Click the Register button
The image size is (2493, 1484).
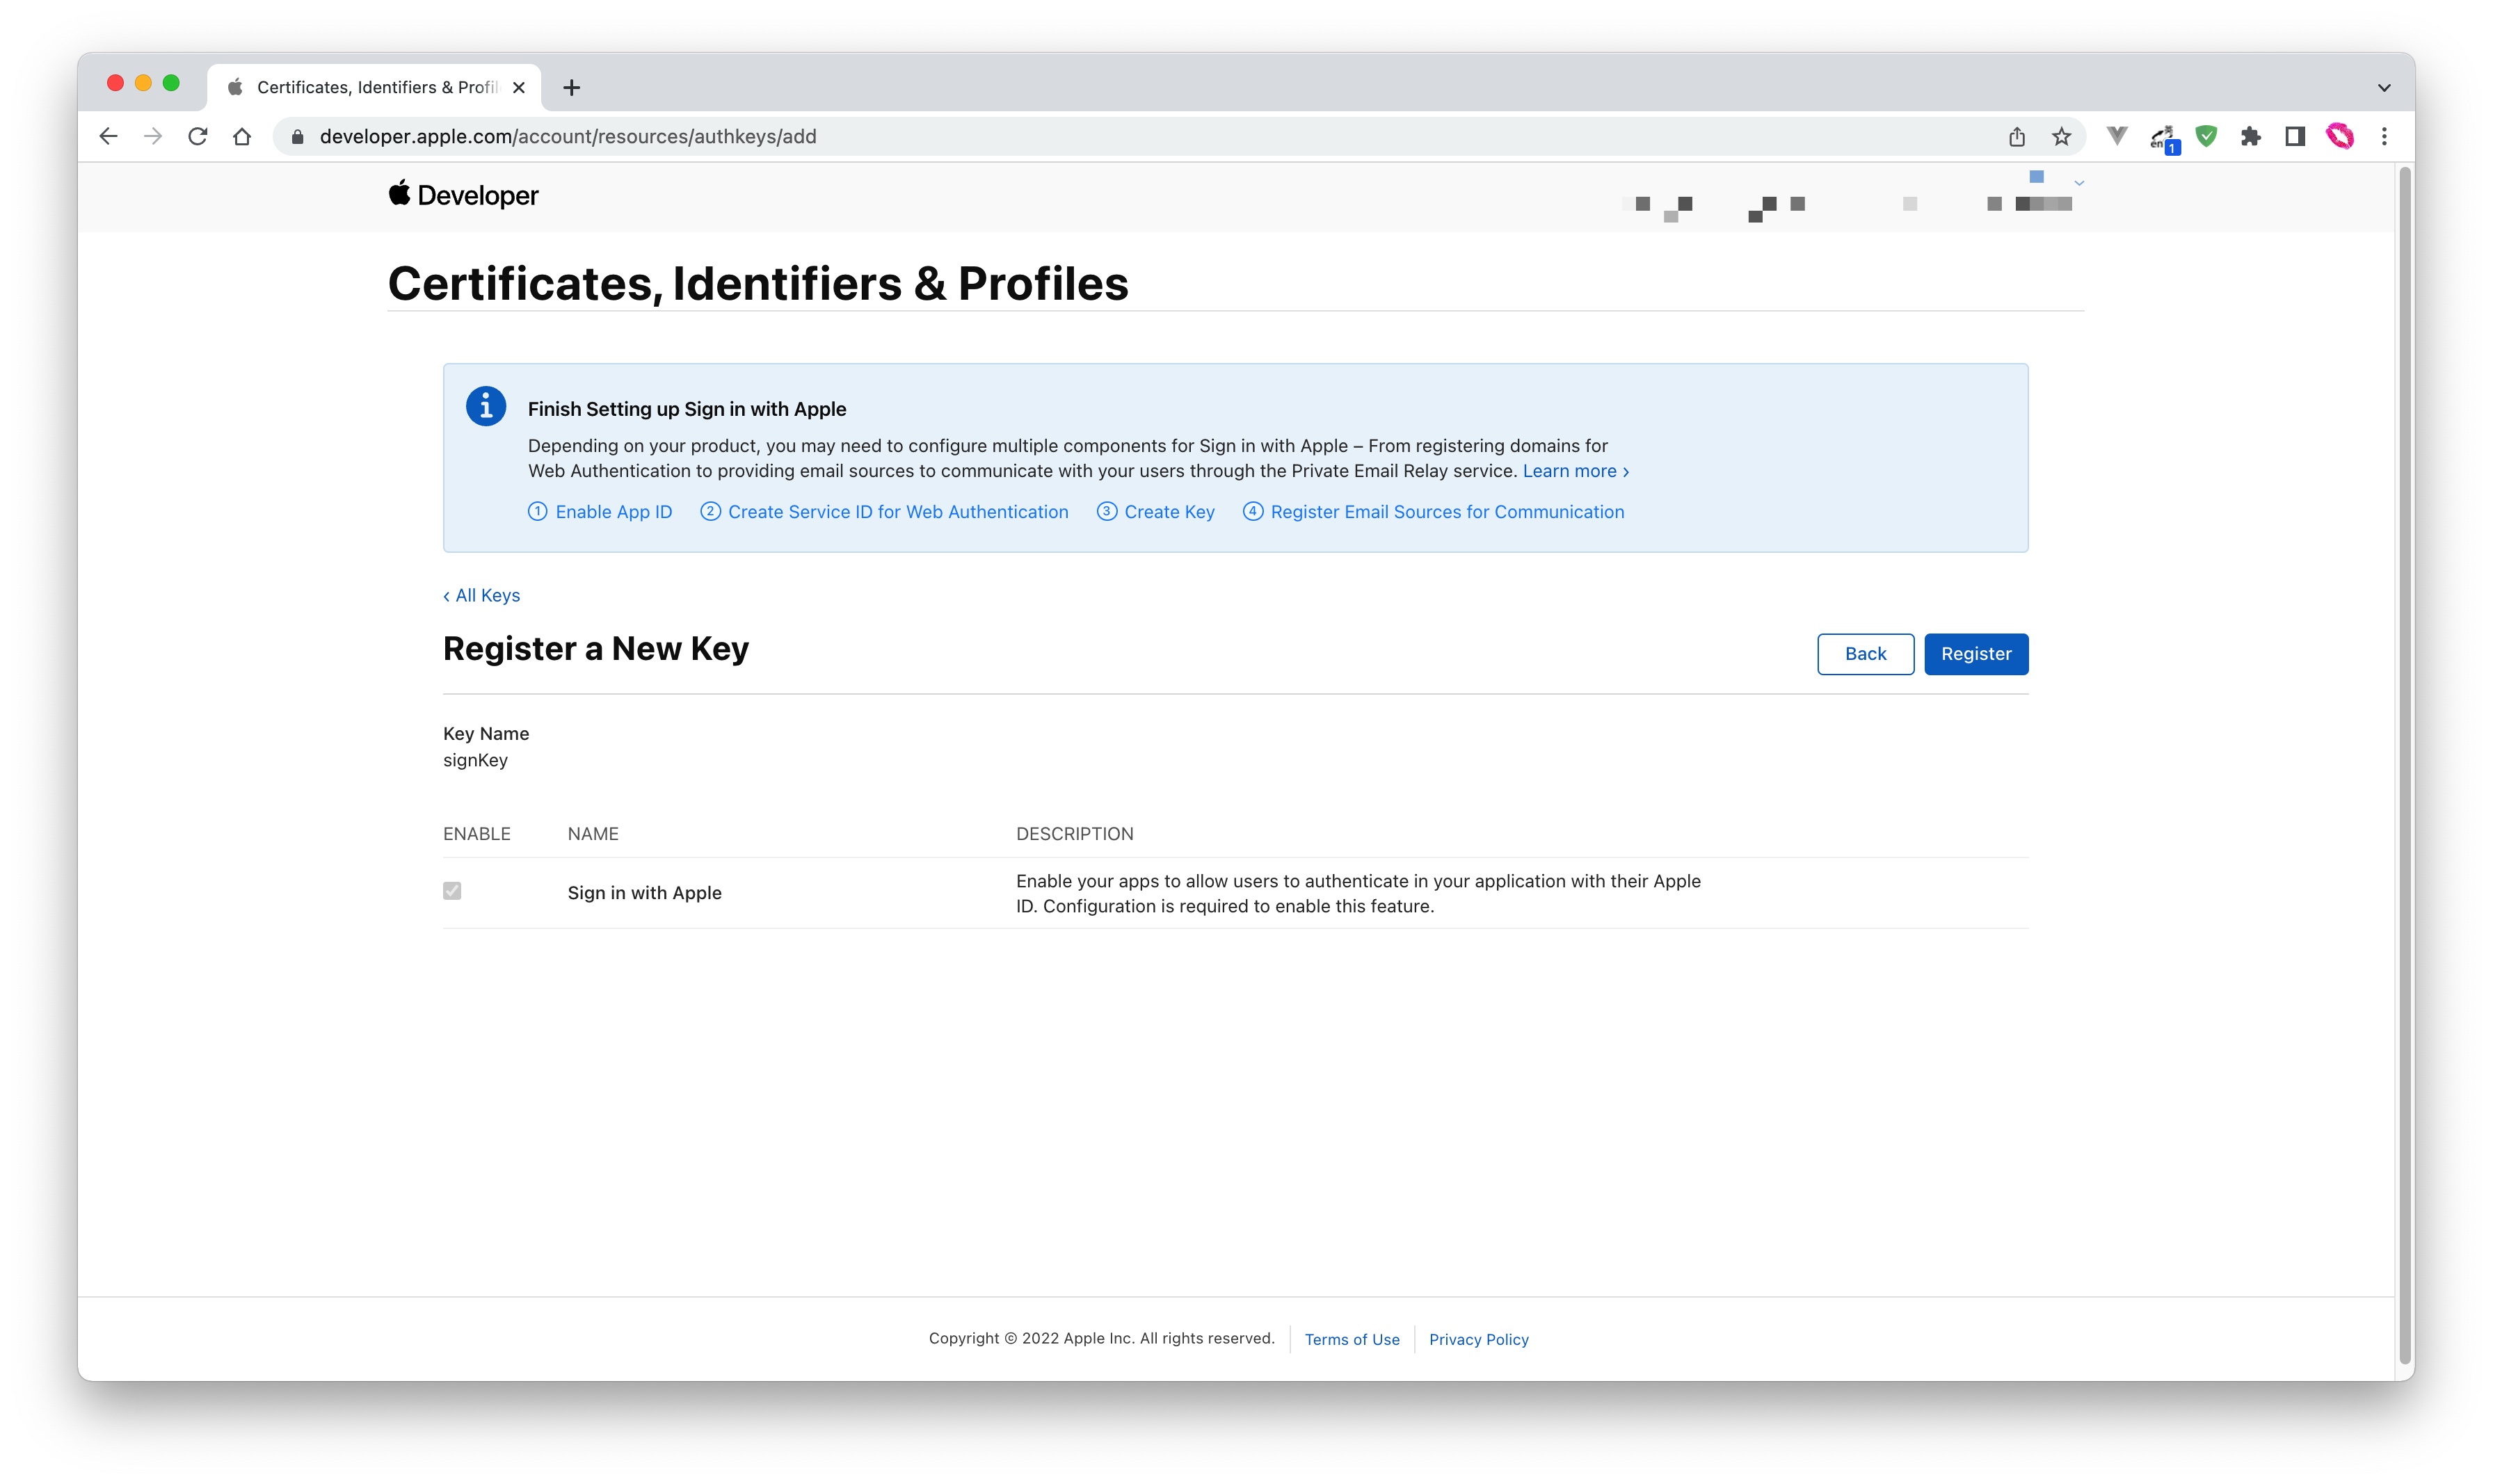click(x=1975, y=654)
